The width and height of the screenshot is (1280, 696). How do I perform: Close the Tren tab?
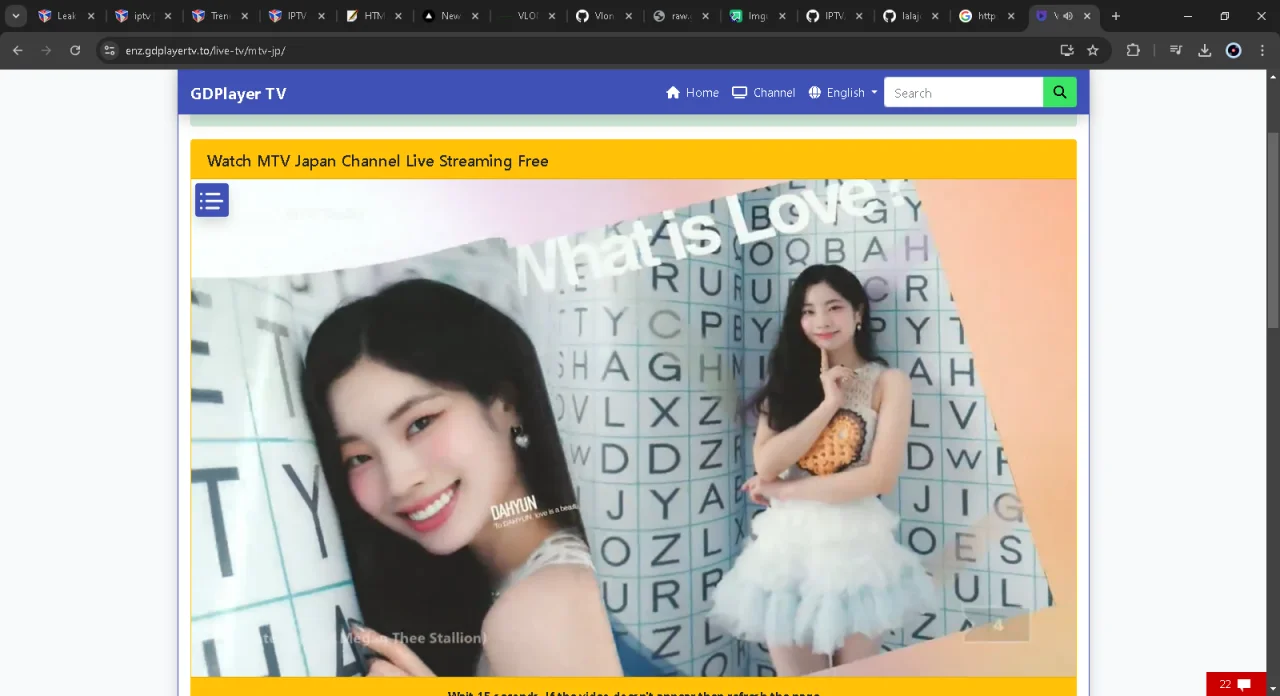(244, 16)
